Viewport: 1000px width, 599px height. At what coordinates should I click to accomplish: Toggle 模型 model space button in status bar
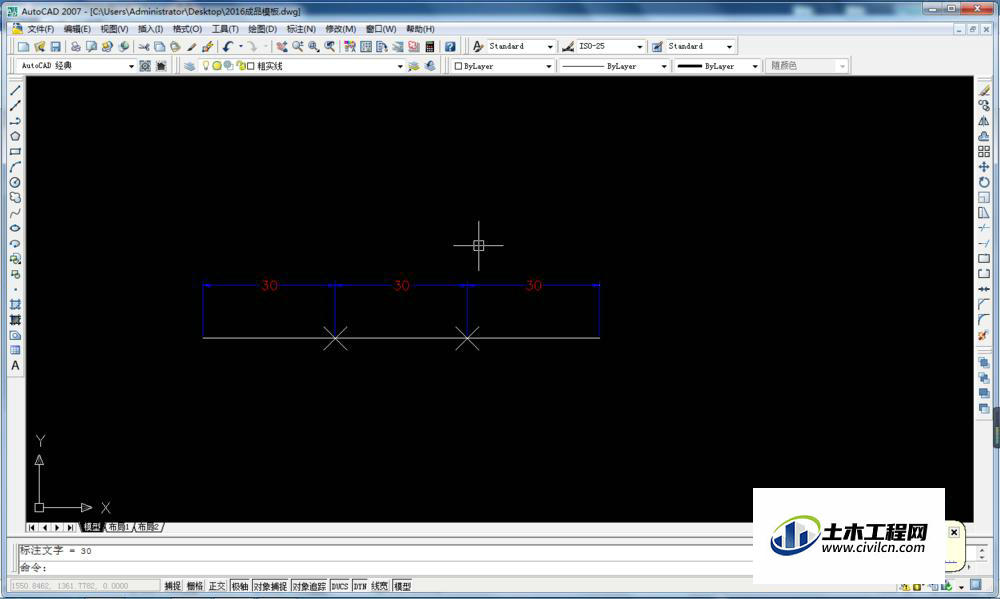click(x=402, y=586)
